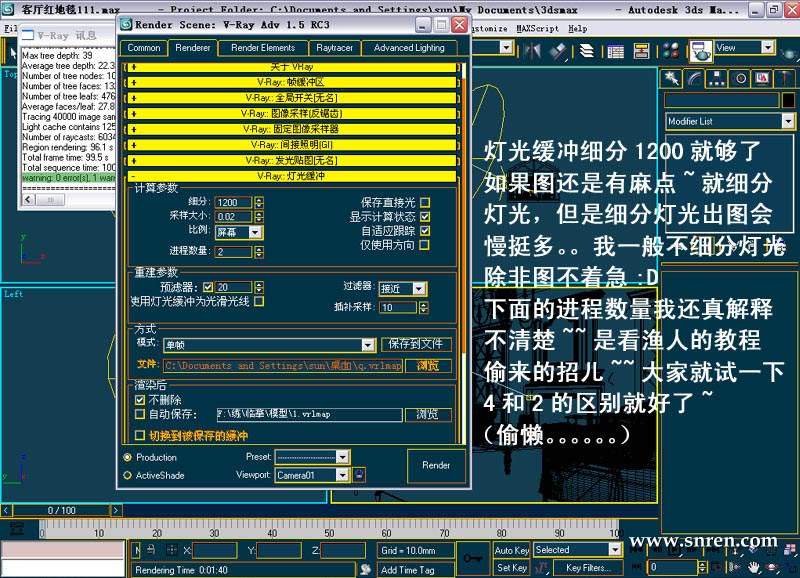Open the Viewport dropdown showing Camera01
800x578 pixels.
pyautogui.click(x=312, y=475)
